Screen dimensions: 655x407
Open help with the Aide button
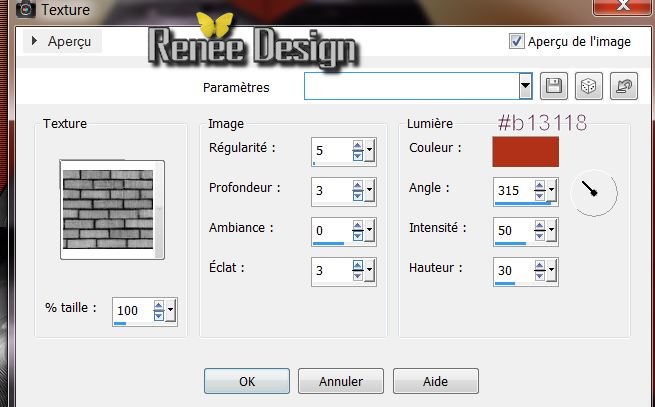[x=436, y=381]
